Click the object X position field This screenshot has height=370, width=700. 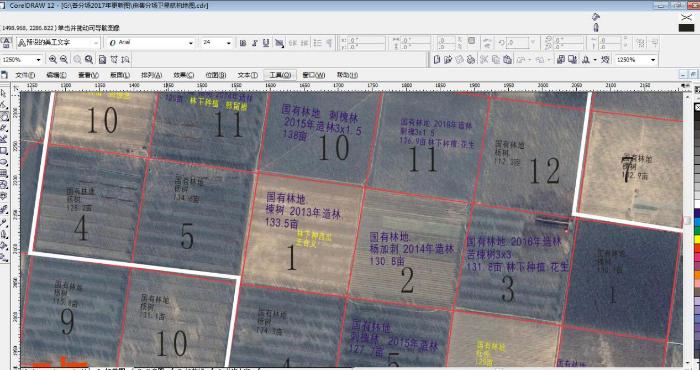[x=366, y=40]
